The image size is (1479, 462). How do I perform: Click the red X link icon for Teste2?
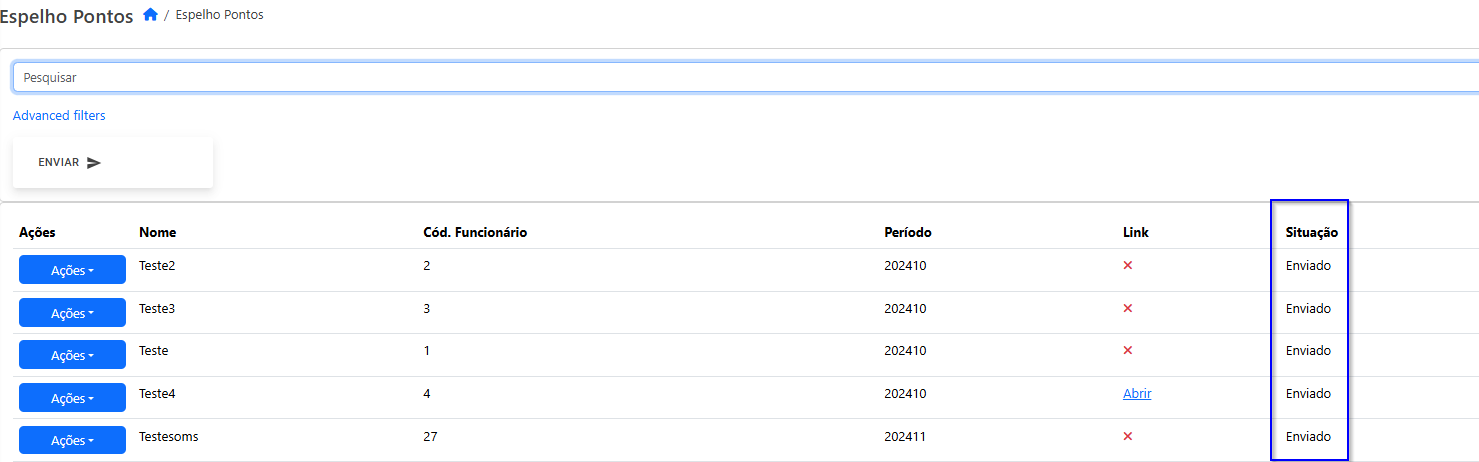(1128, 266)
